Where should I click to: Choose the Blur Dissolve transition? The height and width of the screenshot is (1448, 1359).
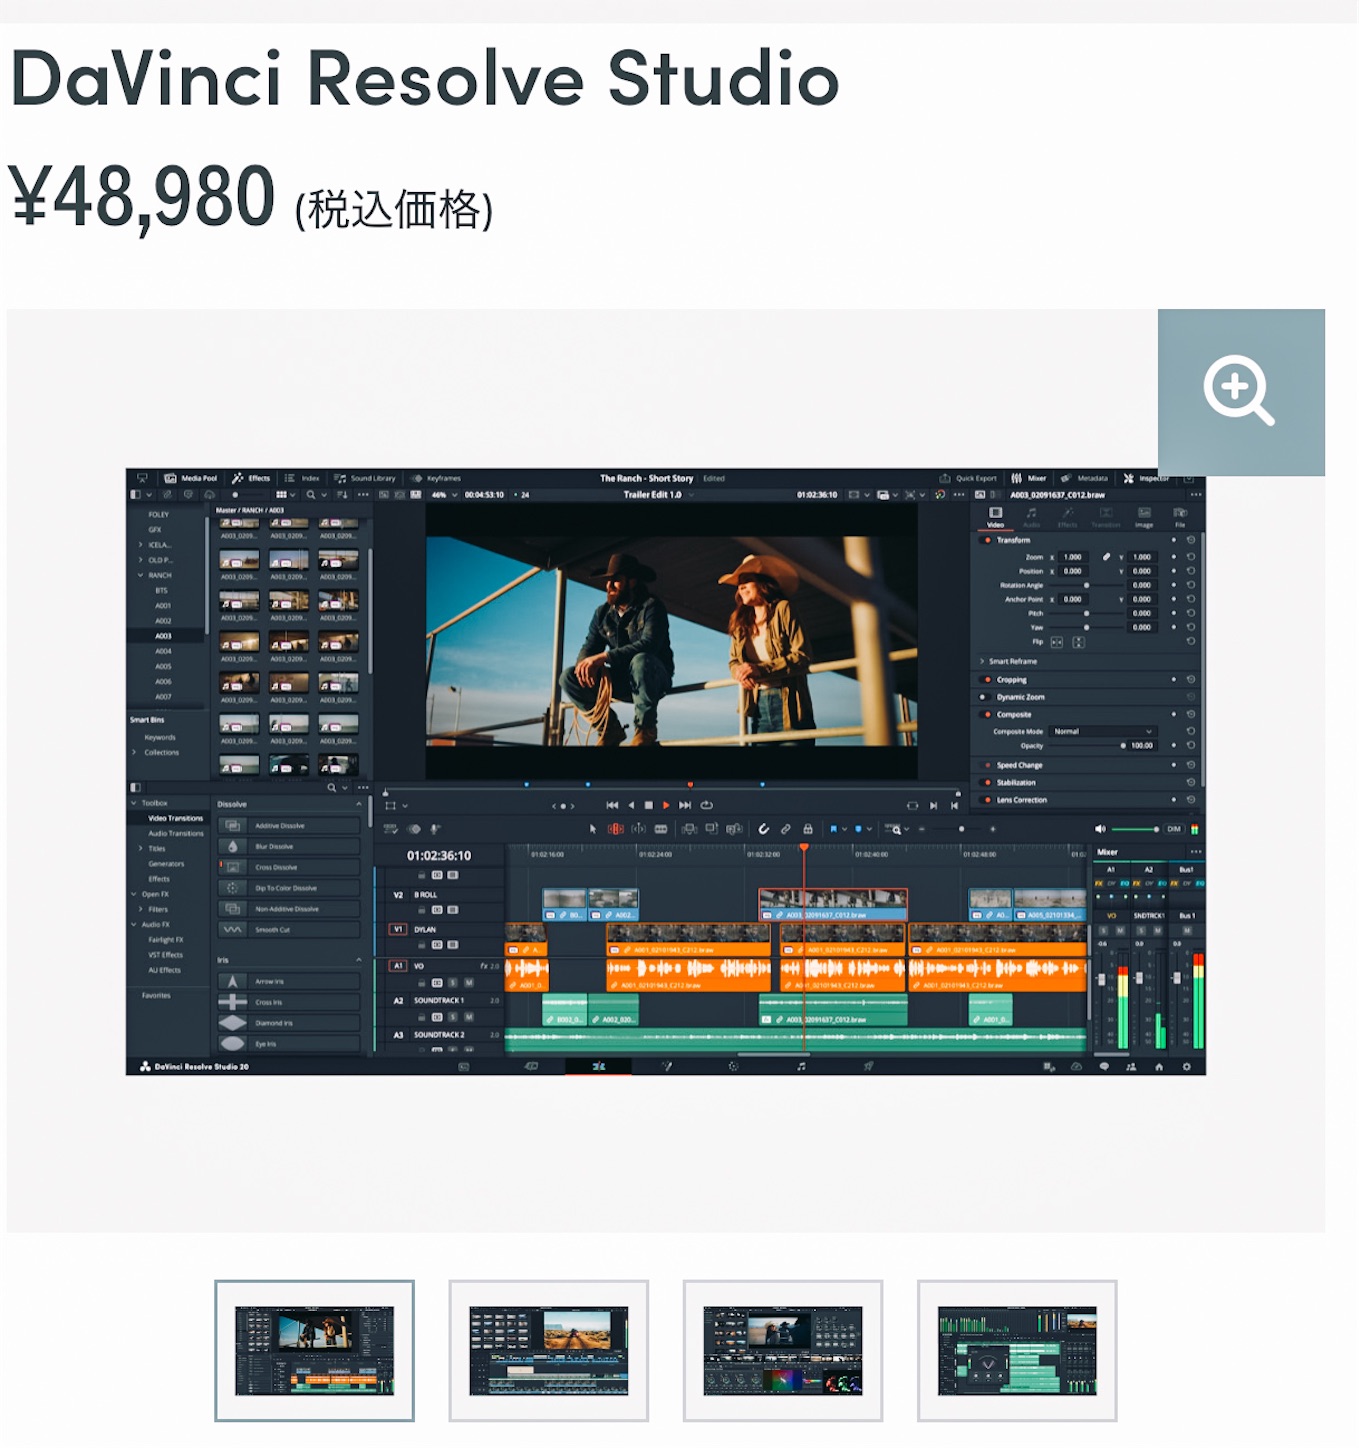[x=289, y=847]
